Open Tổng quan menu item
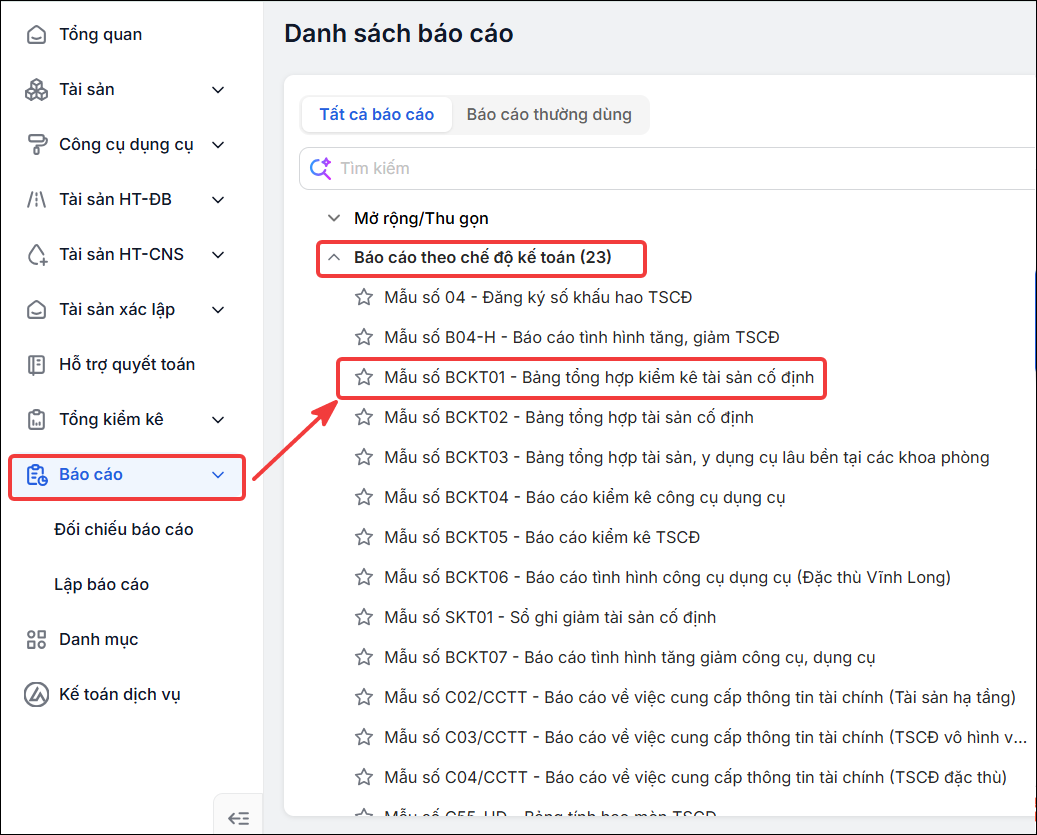 pyautogui.click(x=101, y=34)
